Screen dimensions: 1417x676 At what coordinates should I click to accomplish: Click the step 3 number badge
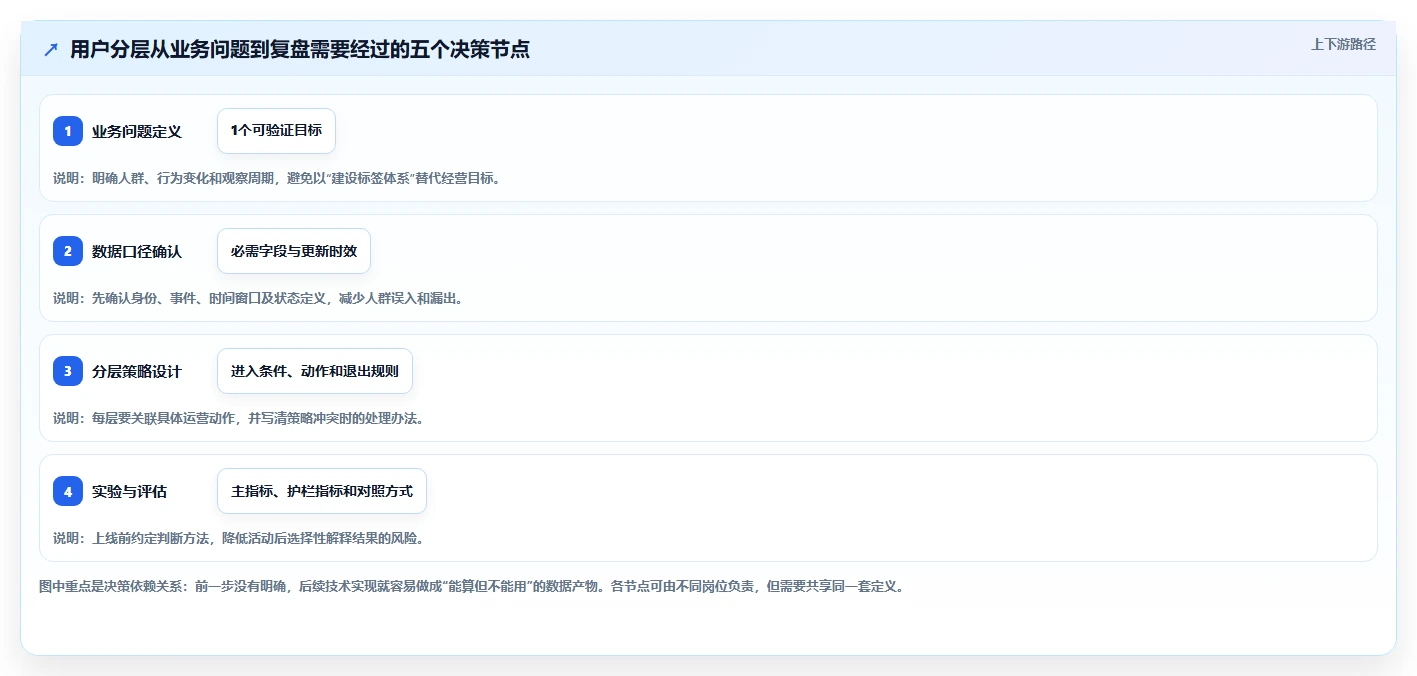[68, 371]
